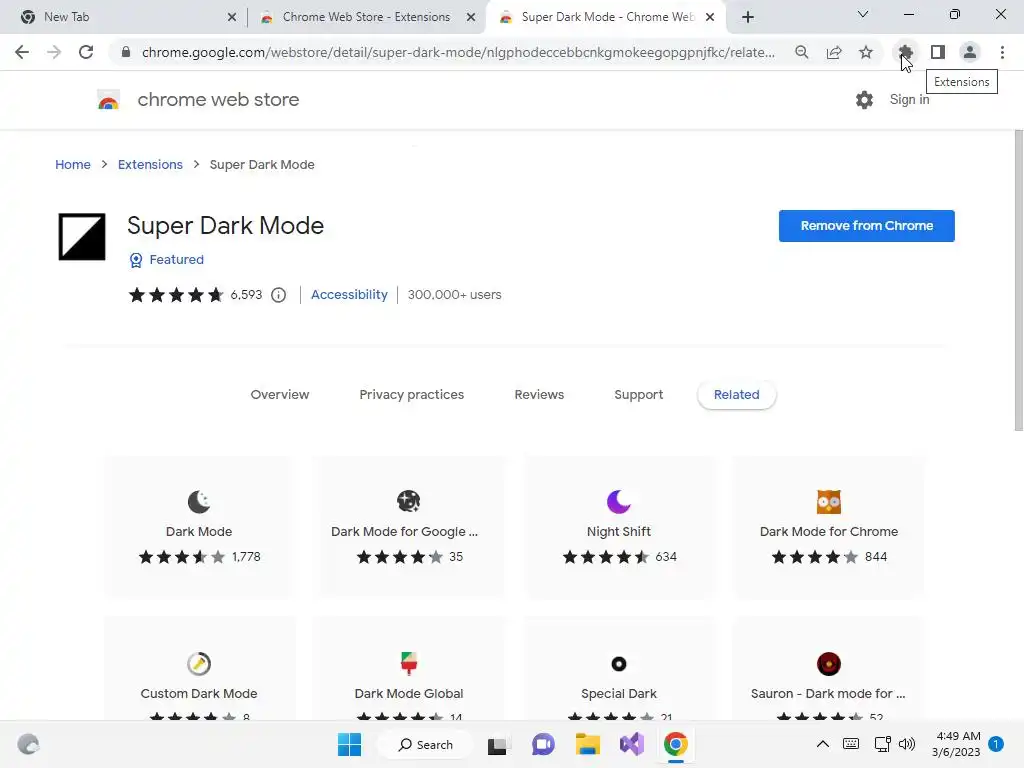Open the zoom magnifier icon in address bar
Image resolution: width=1024 pixels, height=768 pixels.
point(802,52)
